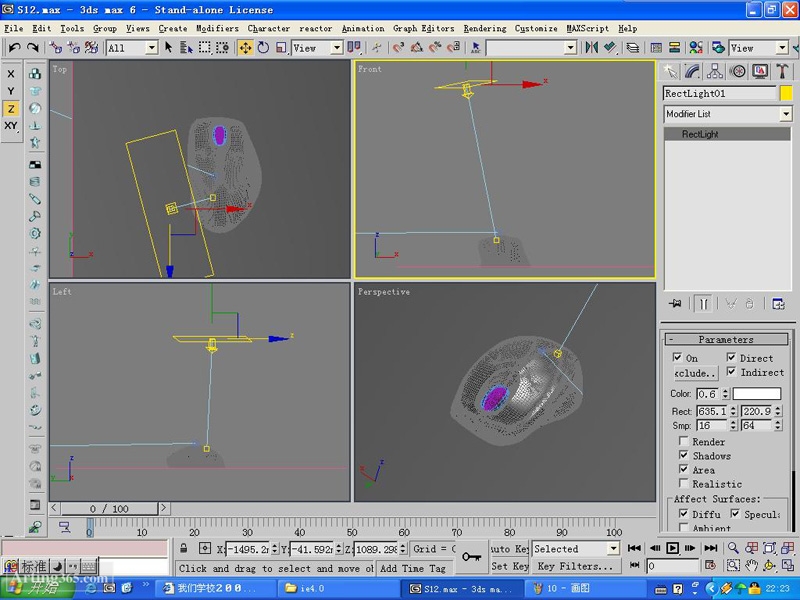Click the Play Animation button

[672, 548]
